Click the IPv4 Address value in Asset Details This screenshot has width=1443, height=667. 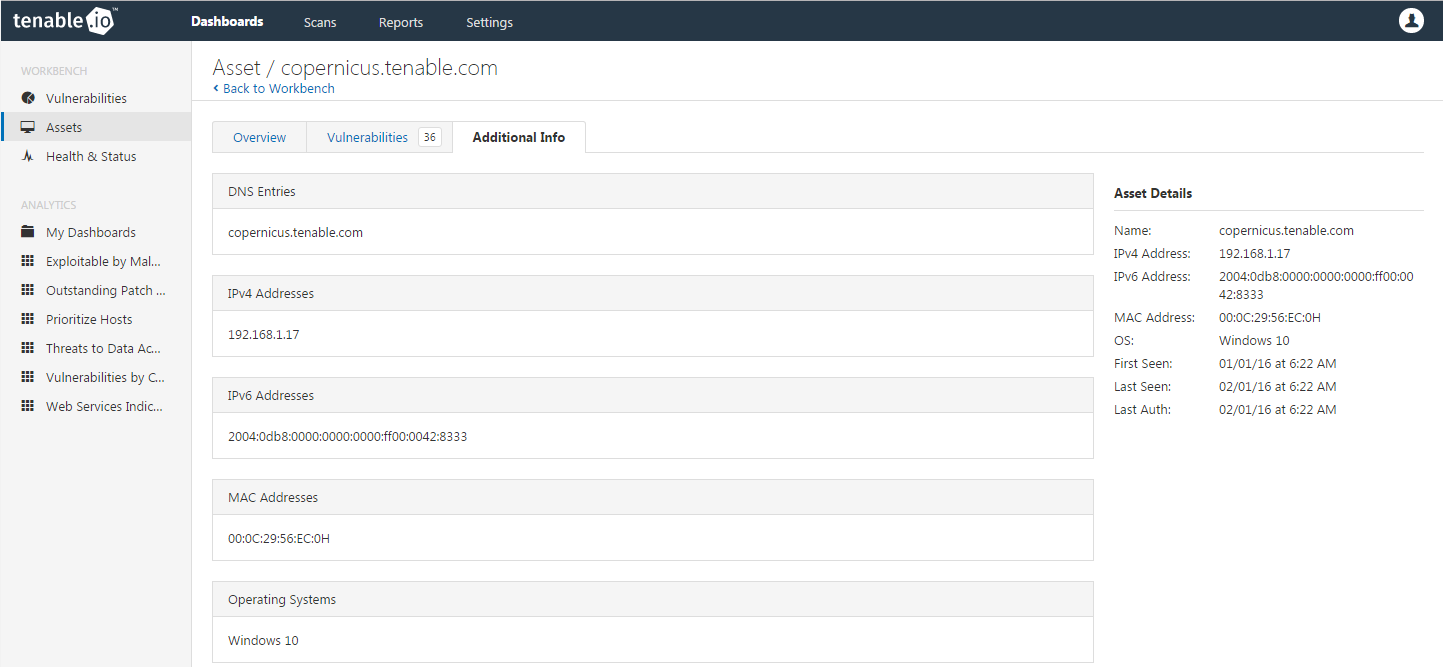point(1254,253)
